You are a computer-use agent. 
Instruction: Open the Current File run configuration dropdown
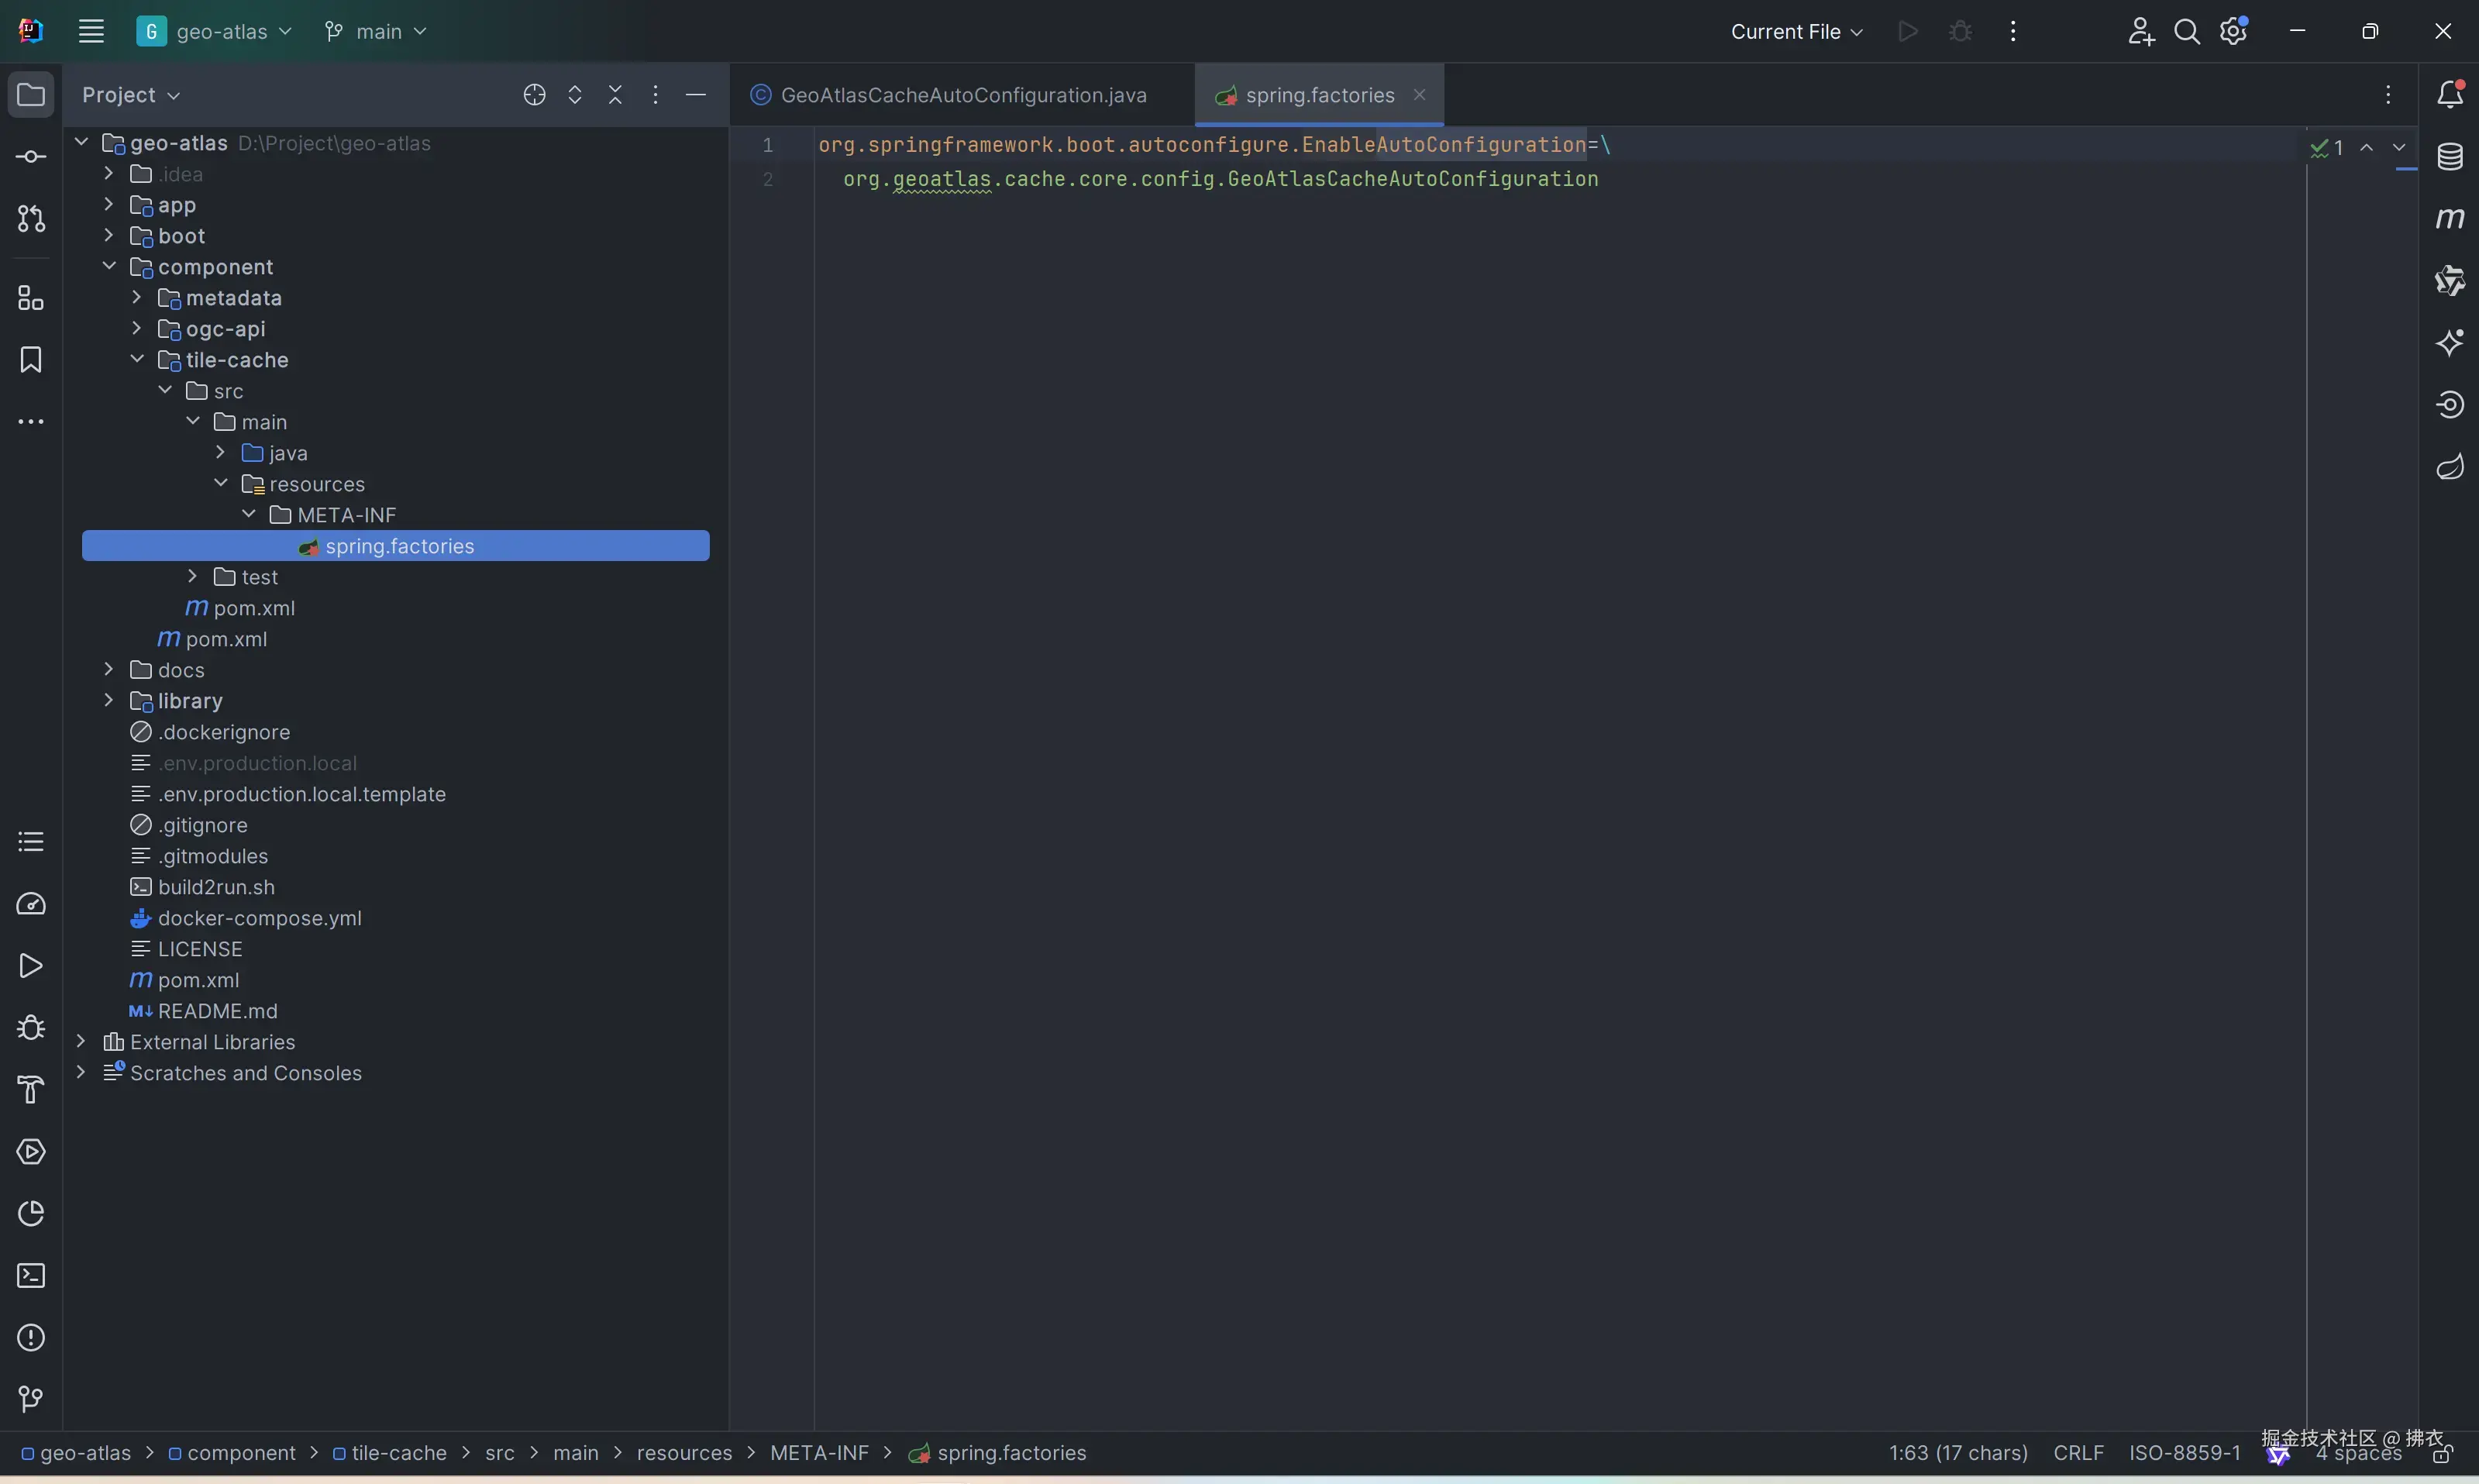[x=1796, y=32]
